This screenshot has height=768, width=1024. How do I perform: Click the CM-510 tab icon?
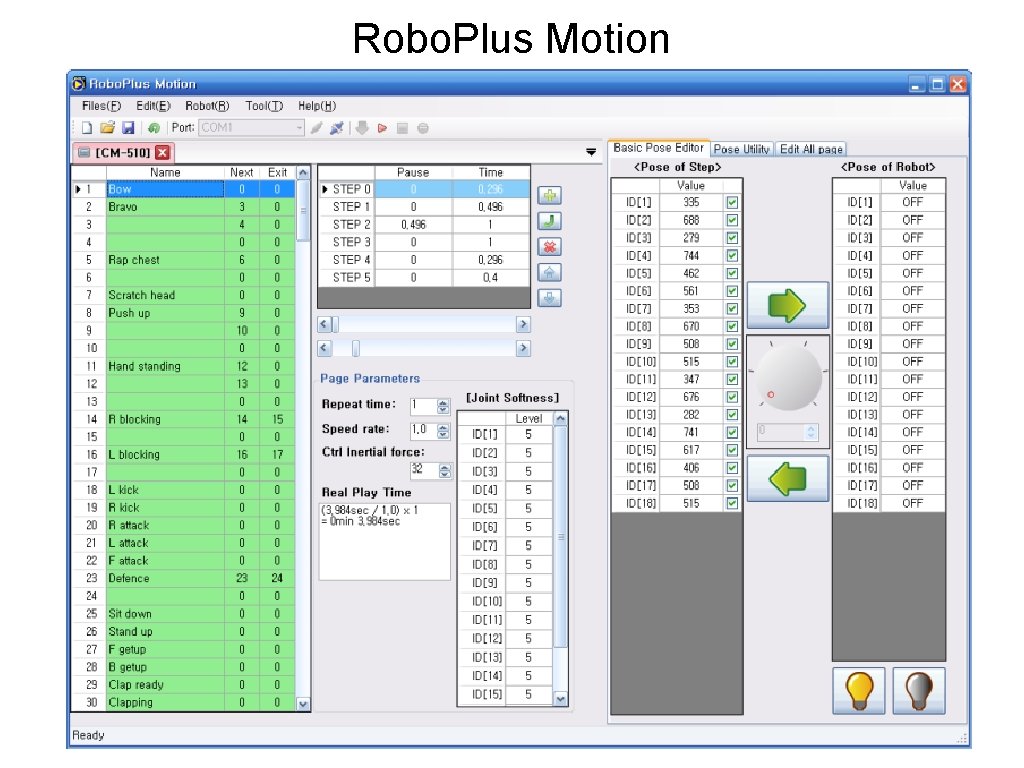(x=84, y=153)
